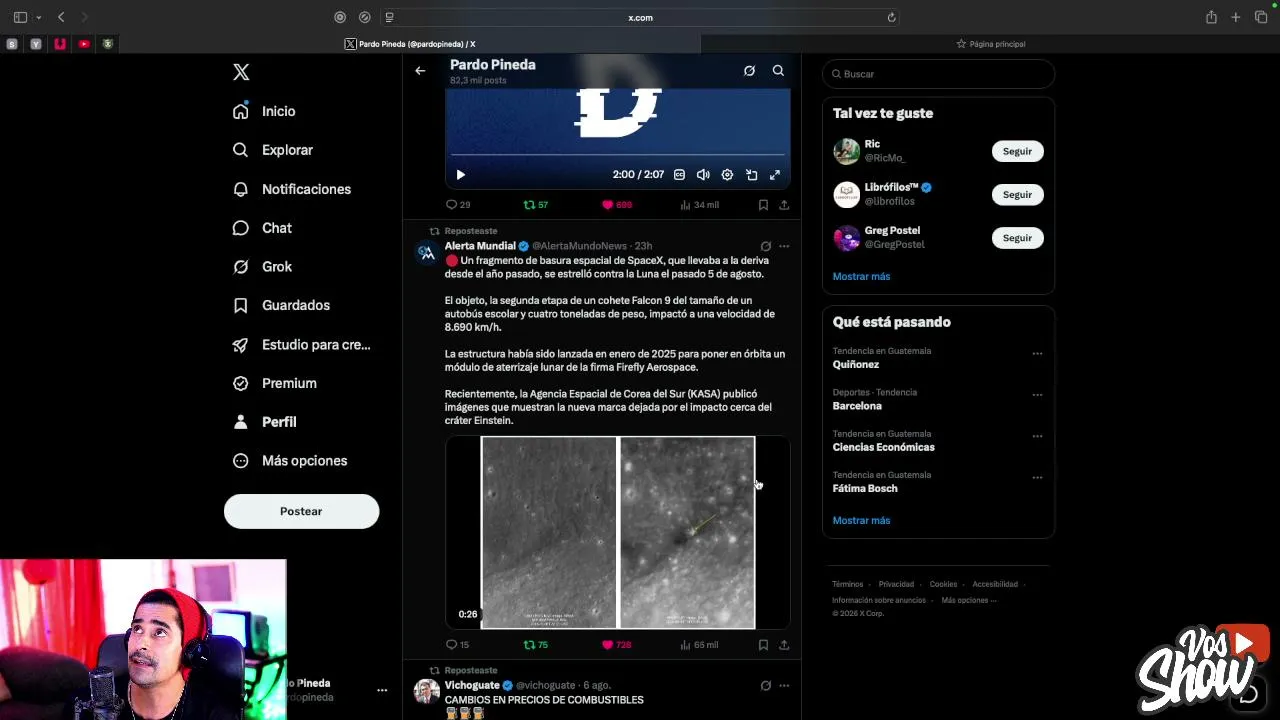The image size is (1280, 720).
Task: Bookmark the Alerta Mundial post
Action: click(x=763, y=645)
